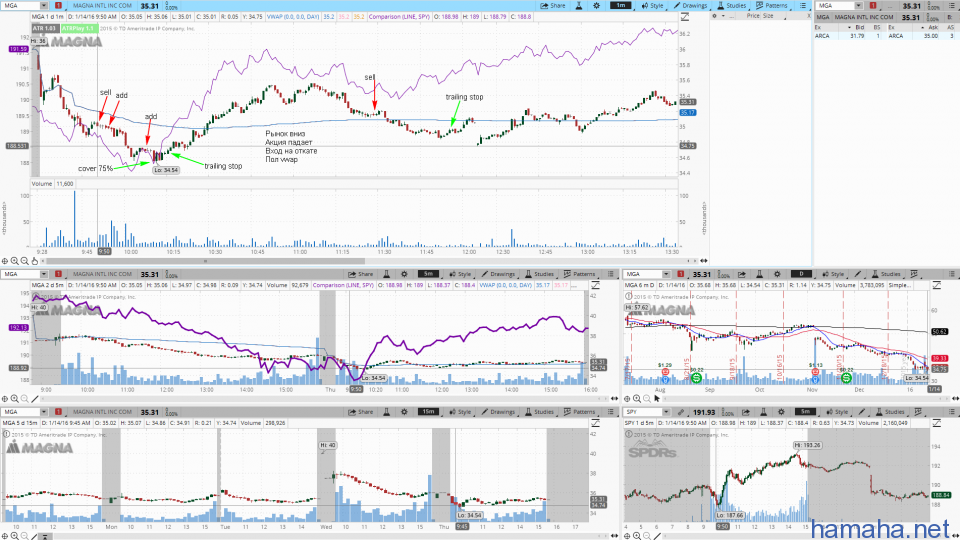Viewport: 960px width, 540px height.
Task: Open the 1m timeframe selector
Action: (x=621, y=6)
